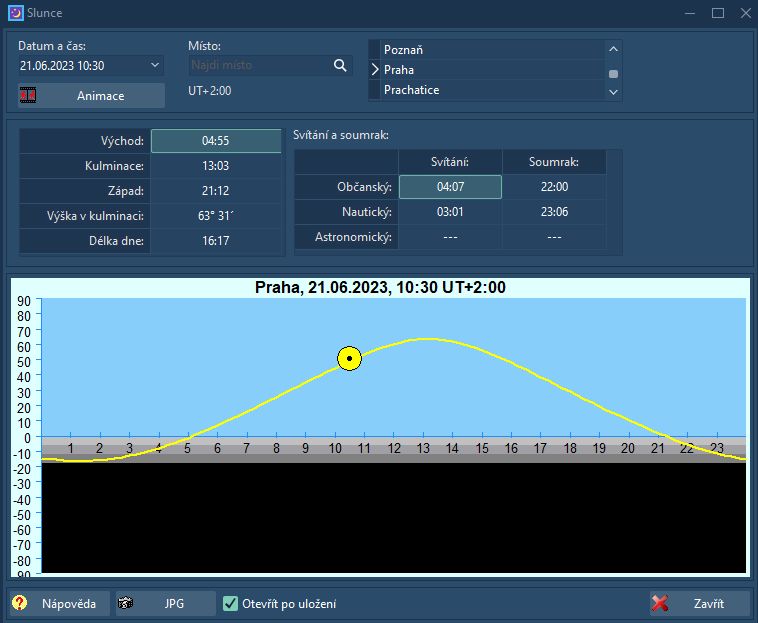The width and height of the screenshot is (758, 623).
Task: Open the date and time dropdown
Action: (x=155, y=65)
